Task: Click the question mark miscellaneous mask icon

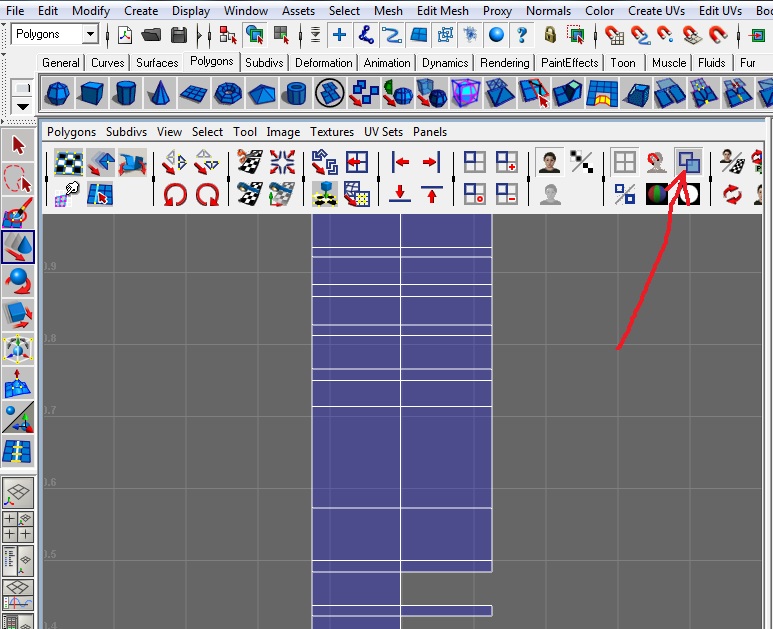Action: [522, 35]
